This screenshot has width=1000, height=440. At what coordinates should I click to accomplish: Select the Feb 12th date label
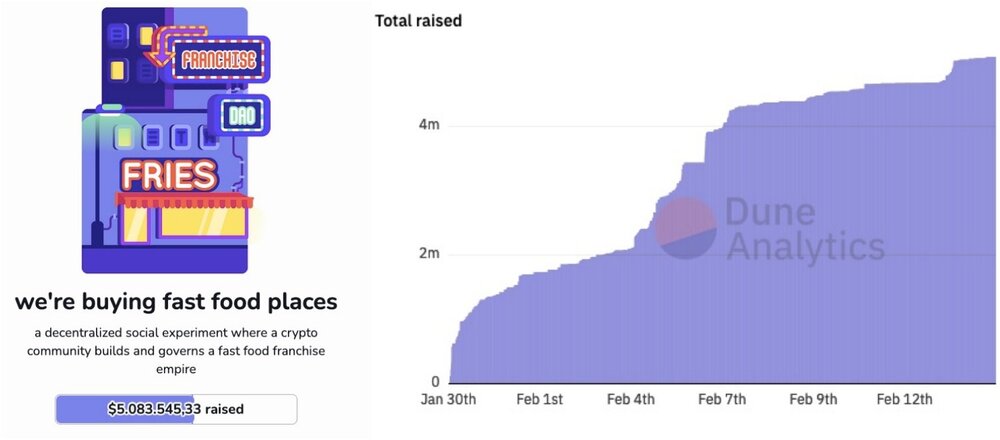point(904,400)
